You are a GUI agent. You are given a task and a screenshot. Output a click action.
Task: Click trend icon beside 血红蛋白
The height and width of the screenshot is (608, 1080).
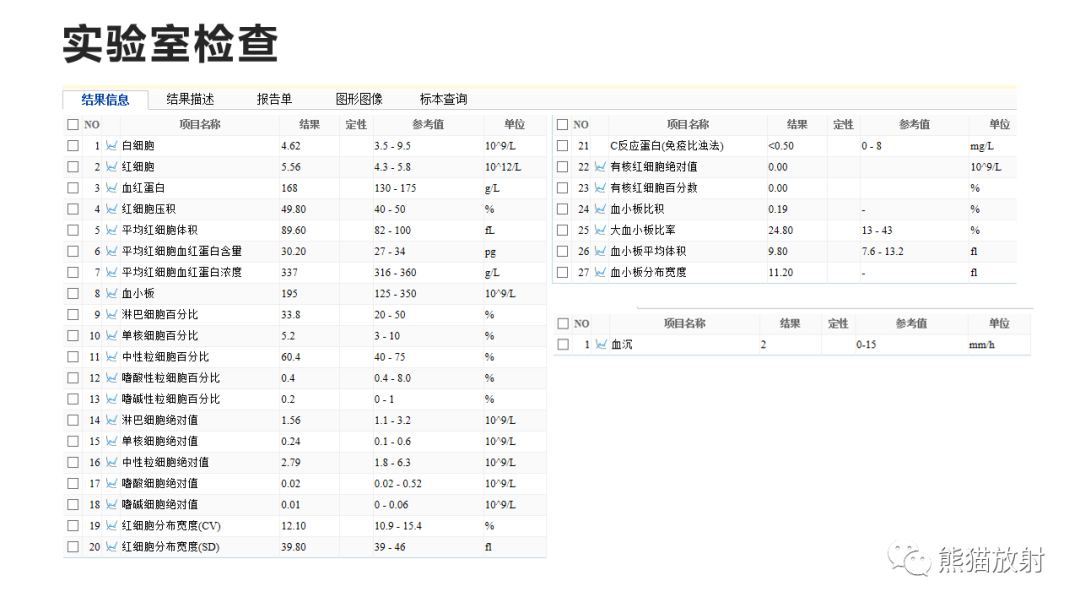pos(112,188)
